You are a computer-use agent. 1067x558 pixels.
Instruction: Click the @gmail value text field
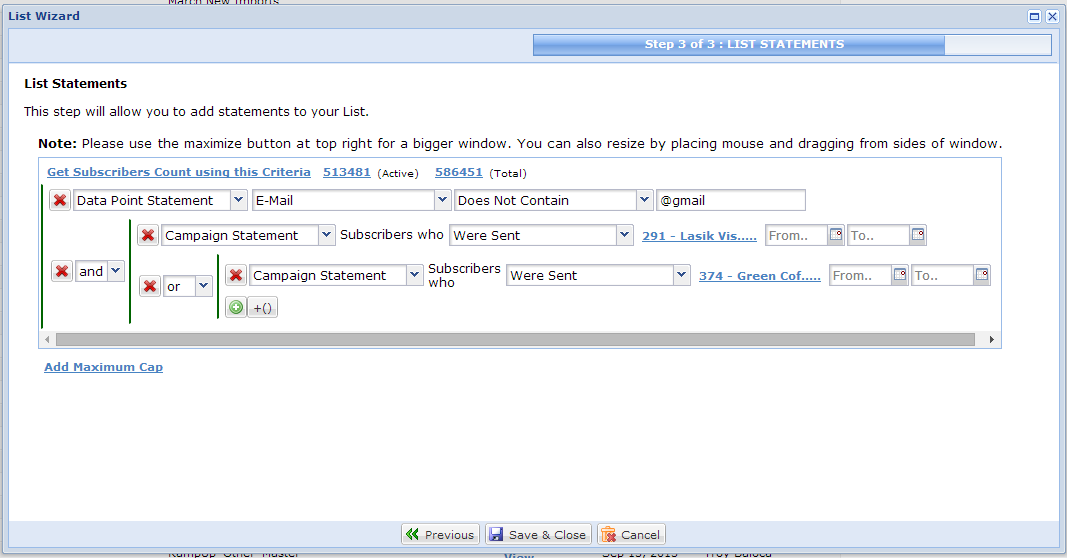pos(730,200)
